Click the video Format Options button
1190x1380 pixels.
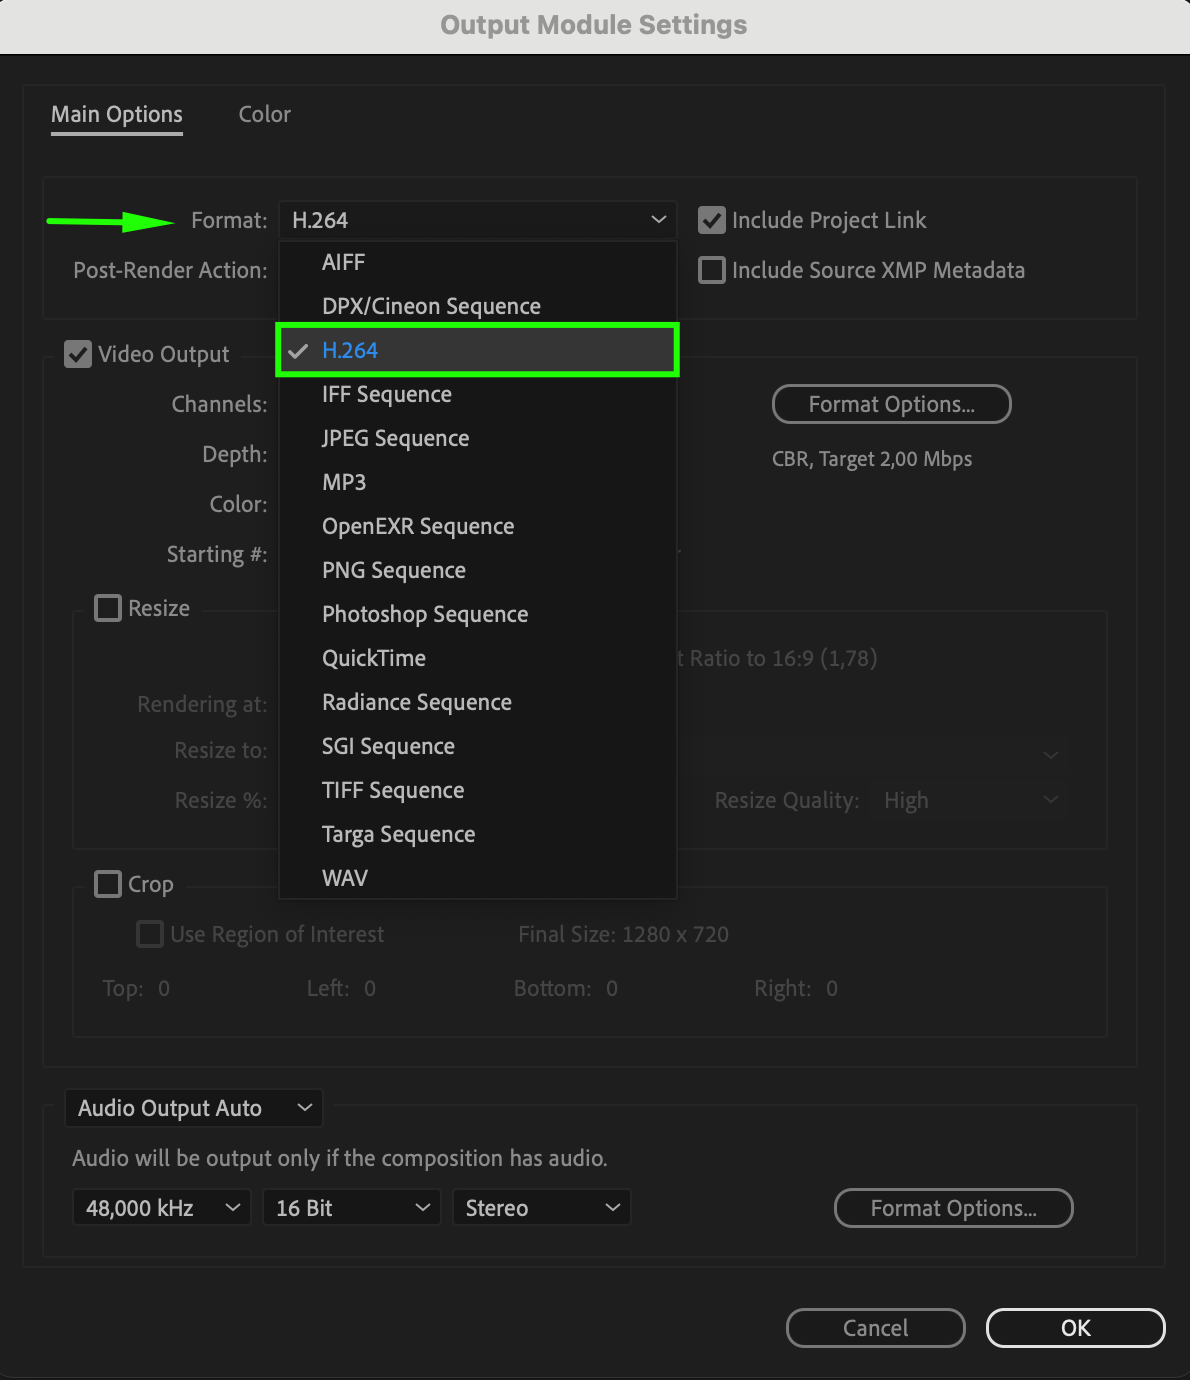pos(891,404)
